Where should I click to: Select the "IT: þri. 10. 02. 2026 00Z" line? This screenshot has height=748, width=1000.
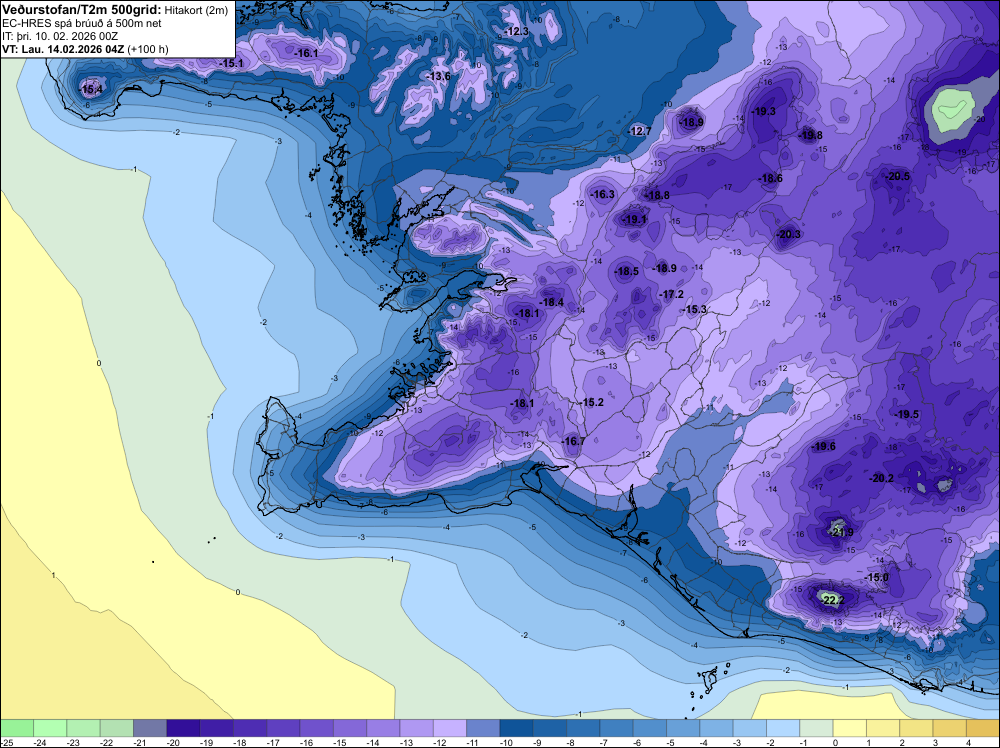(x=60, y=36)
